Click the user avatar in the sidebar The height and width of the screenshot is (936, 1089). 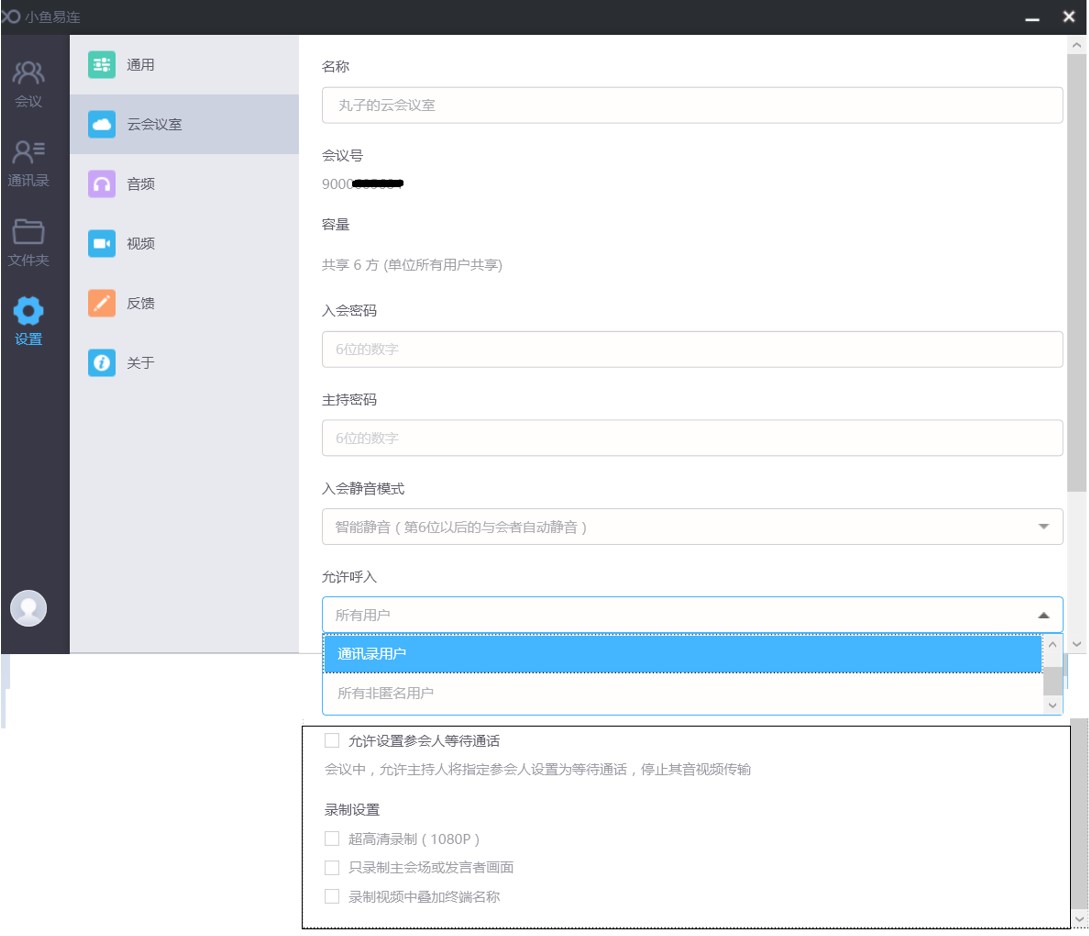coord(28,608)
